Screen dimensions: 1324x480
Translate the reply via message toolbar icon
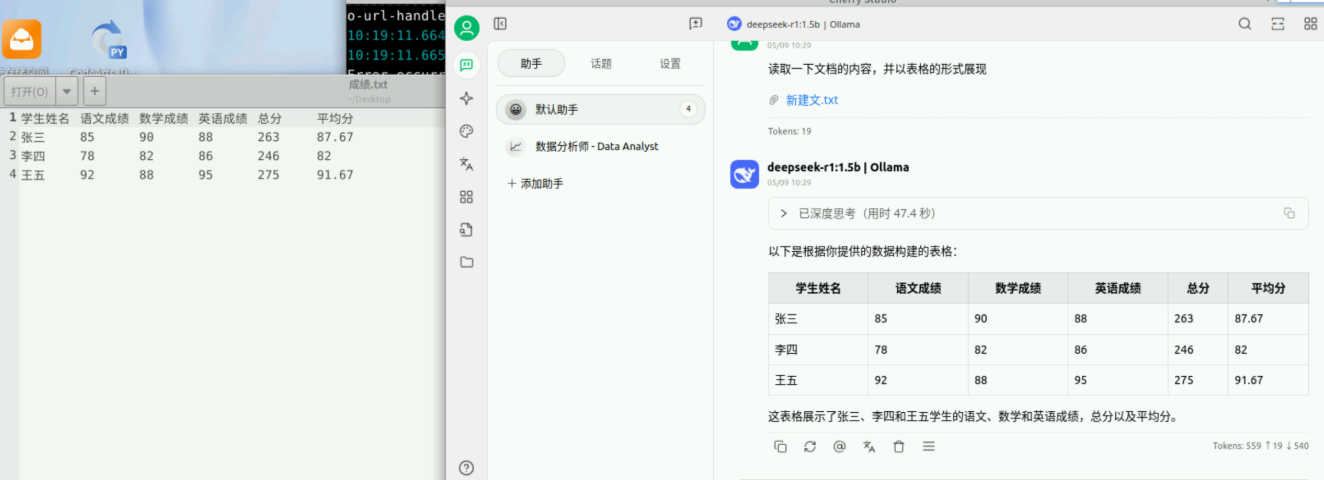click(869, 447)
